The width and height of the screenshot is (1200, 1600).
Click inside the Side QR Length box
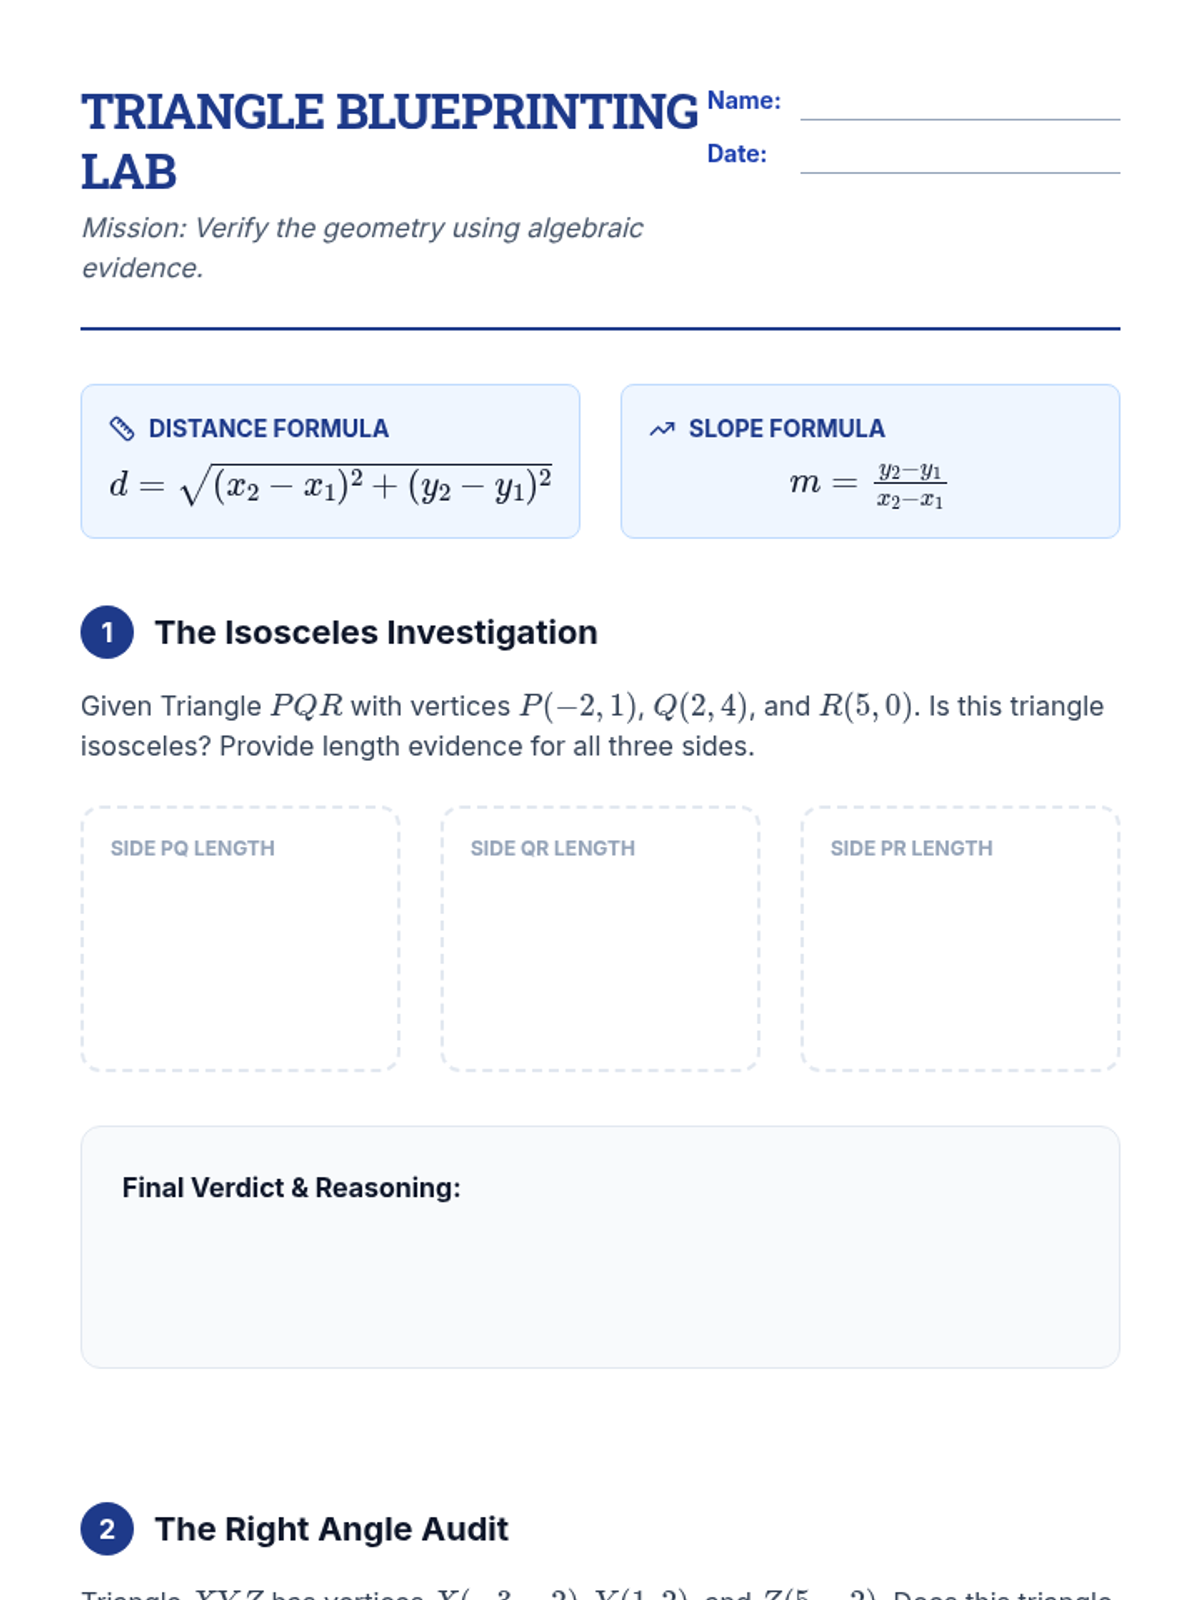(600, 955)
